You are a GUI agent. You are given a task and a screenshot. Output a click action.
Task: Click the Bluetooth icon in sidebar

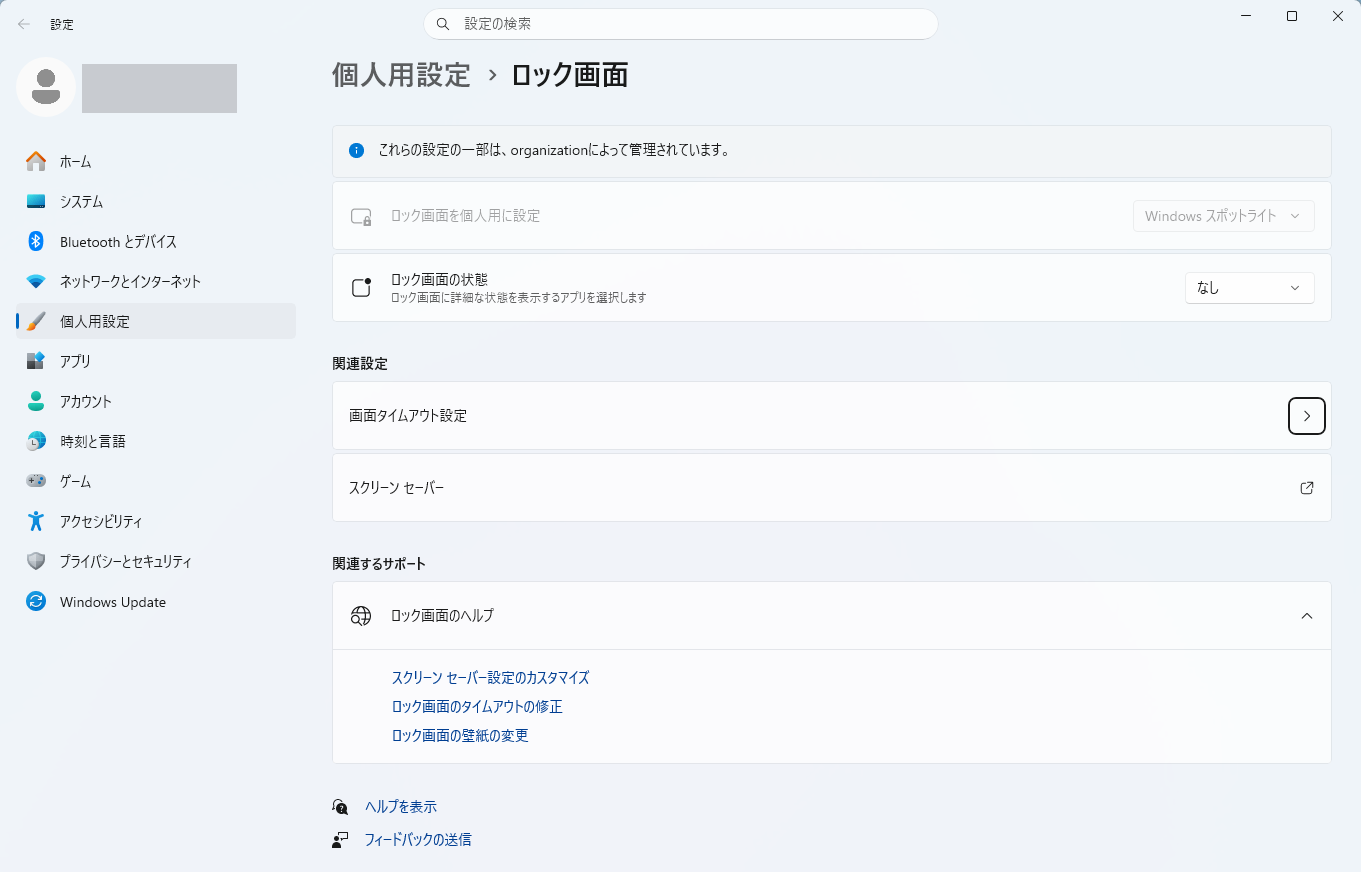(36, 241)
